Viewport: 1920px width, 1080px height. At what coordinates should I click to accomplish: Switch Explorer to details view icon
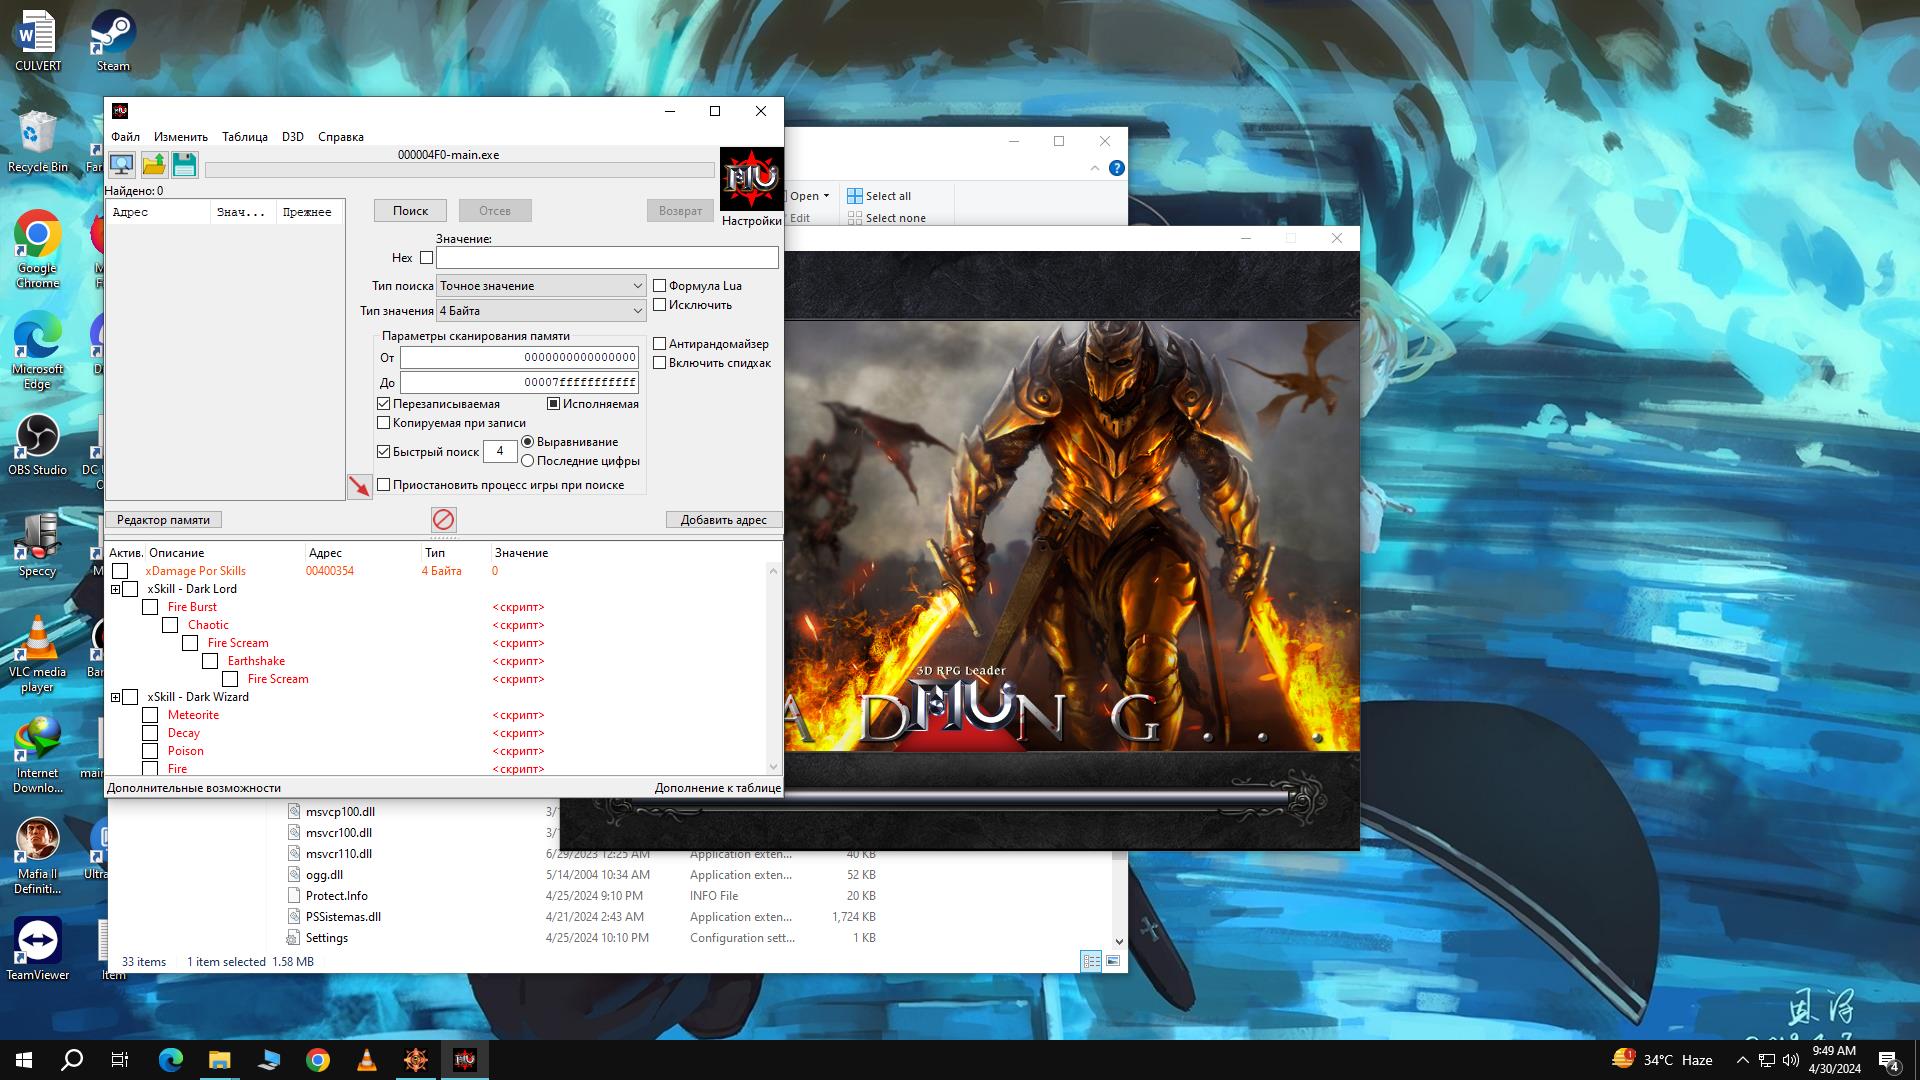pyautogui.click(x=1091, y=961)
